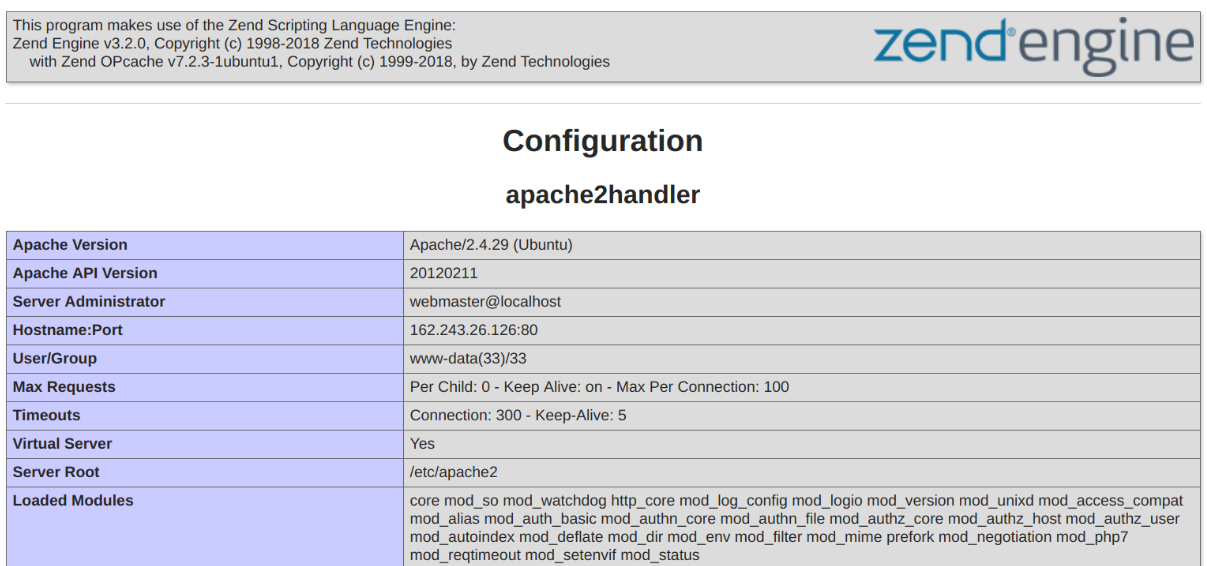Select the 'Connection: 300 - Keep-Alive: 5' value
This screenshot has height=566, width=1207.
click(518, 415)
